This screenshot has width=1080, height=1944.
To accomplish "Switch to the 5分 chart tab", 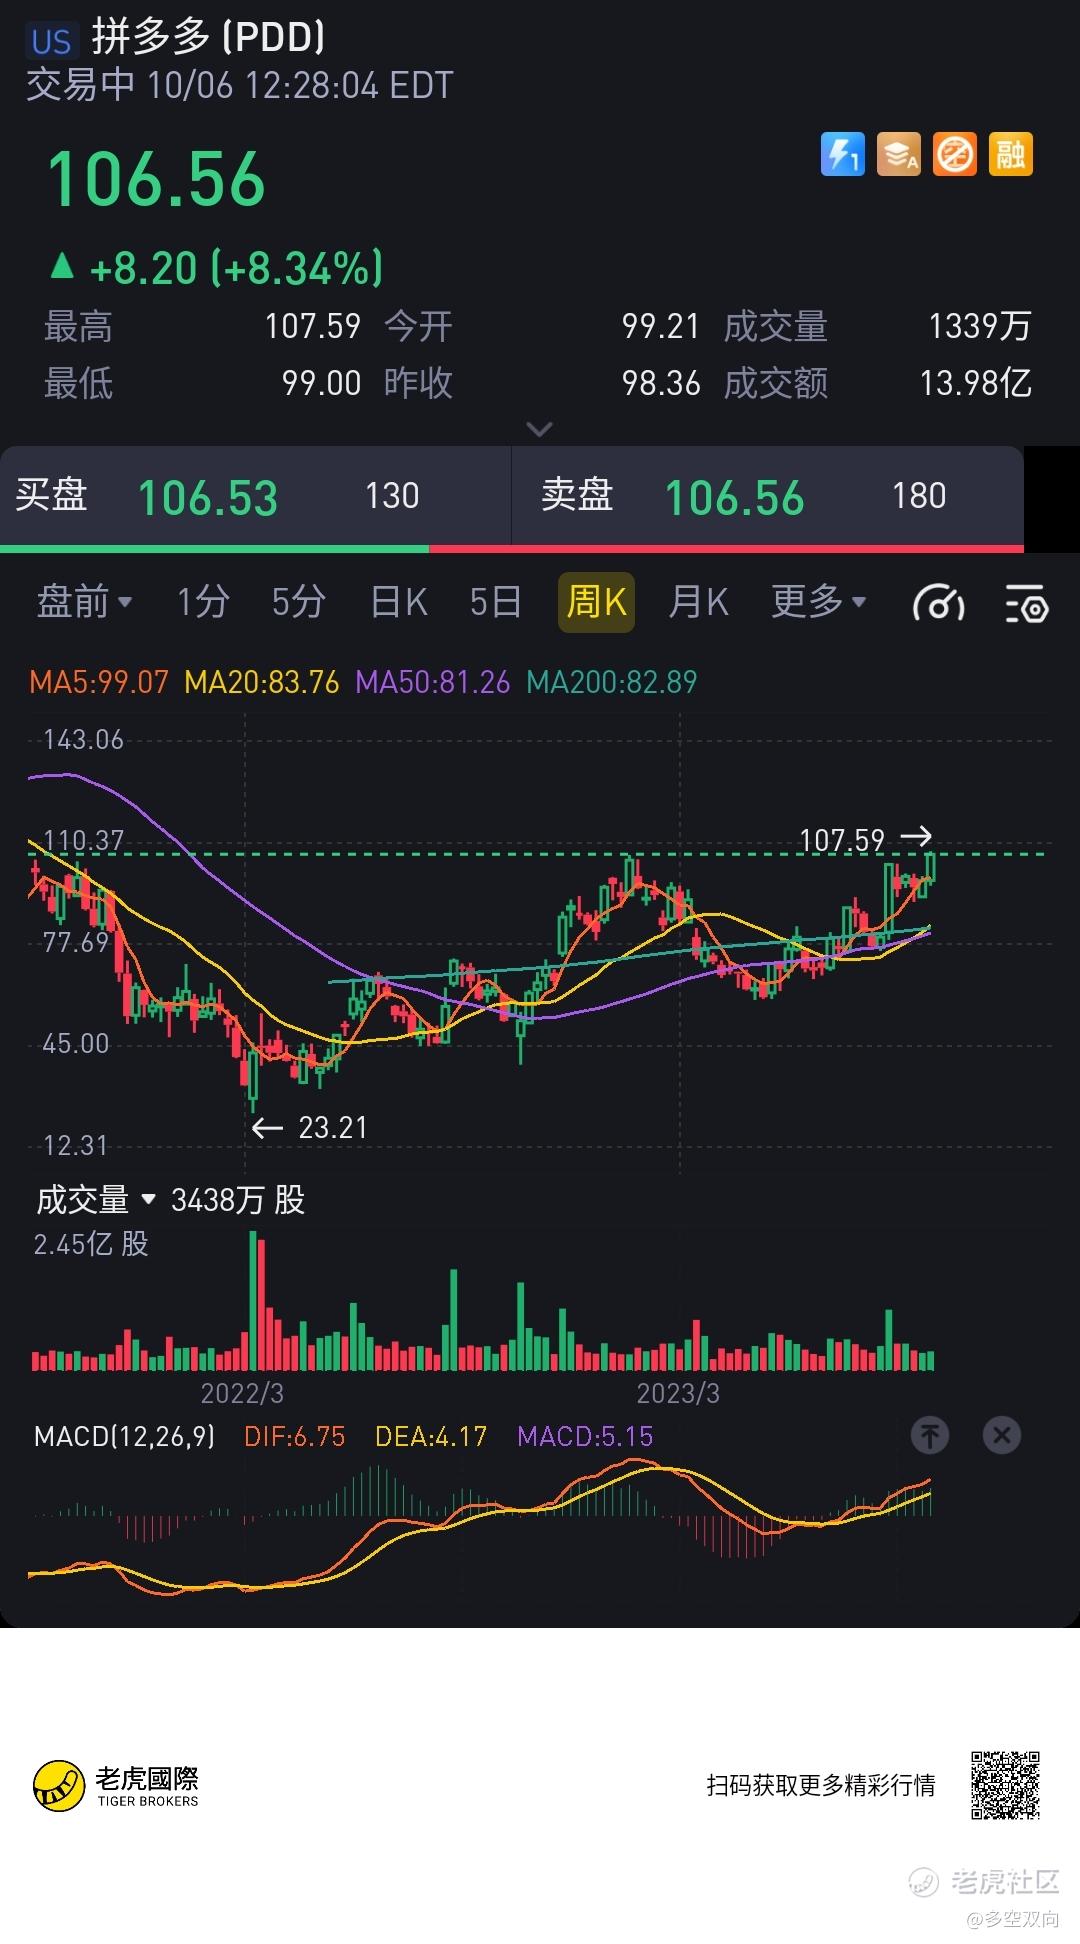I will tap(298, 602).
